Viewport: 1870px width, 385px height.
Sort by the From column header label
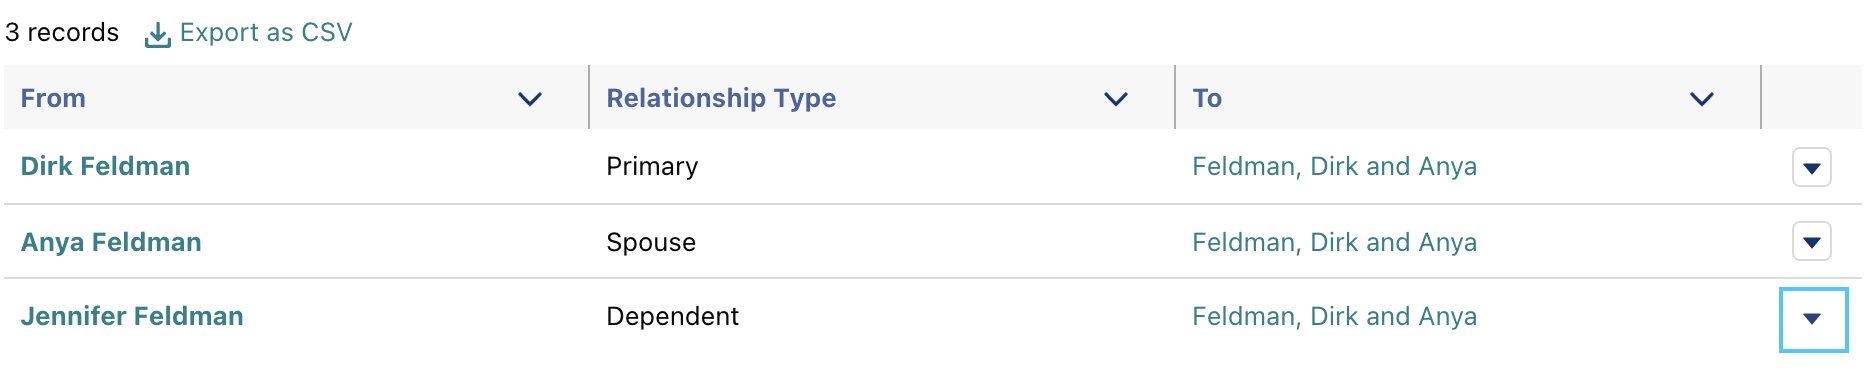point(53,98)
